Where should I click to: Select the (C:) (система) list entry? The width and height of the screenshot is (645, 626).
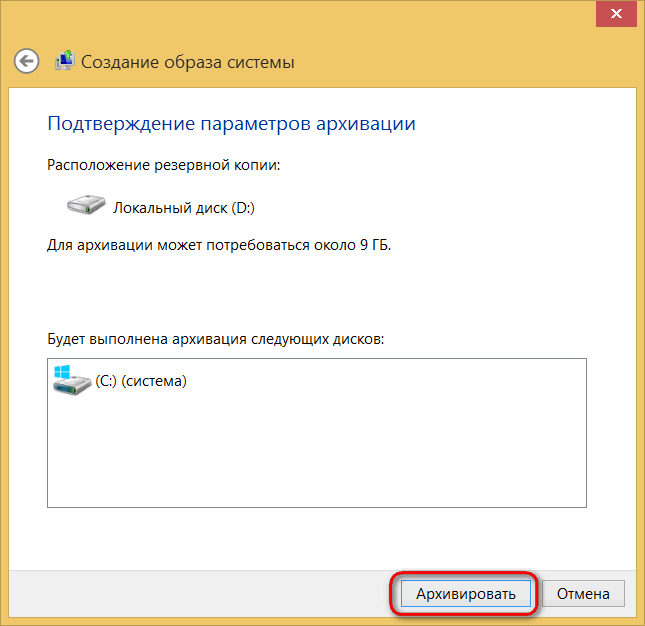(120, 381)
